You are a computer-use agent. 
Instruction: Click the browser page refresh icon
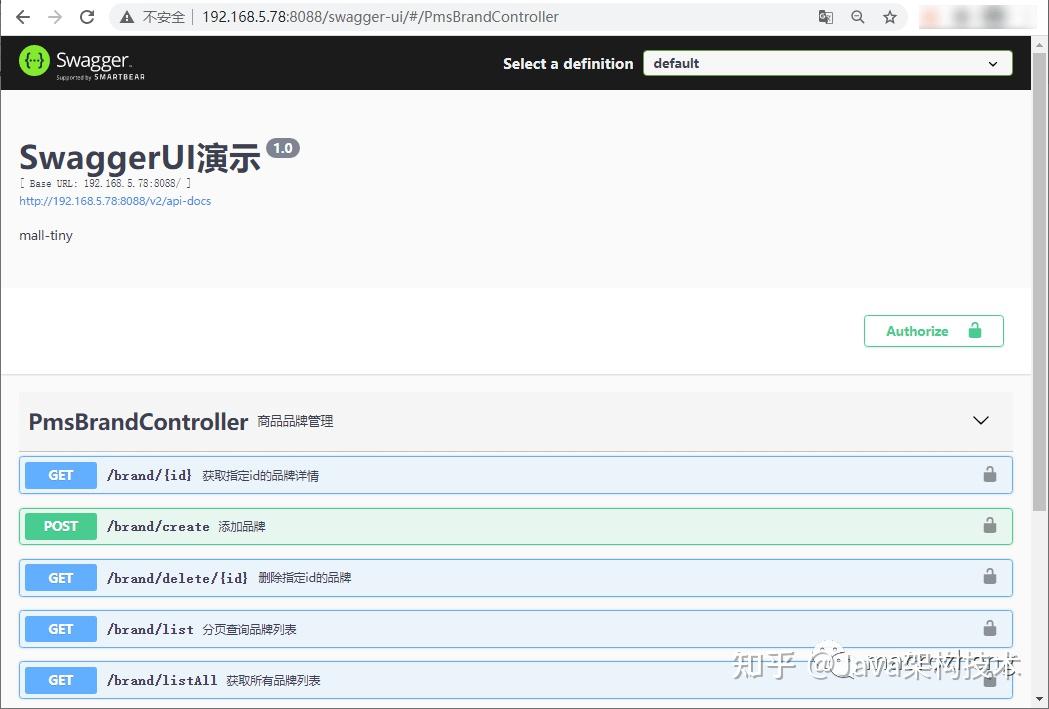pyautogui.click(x=87, y=17)
